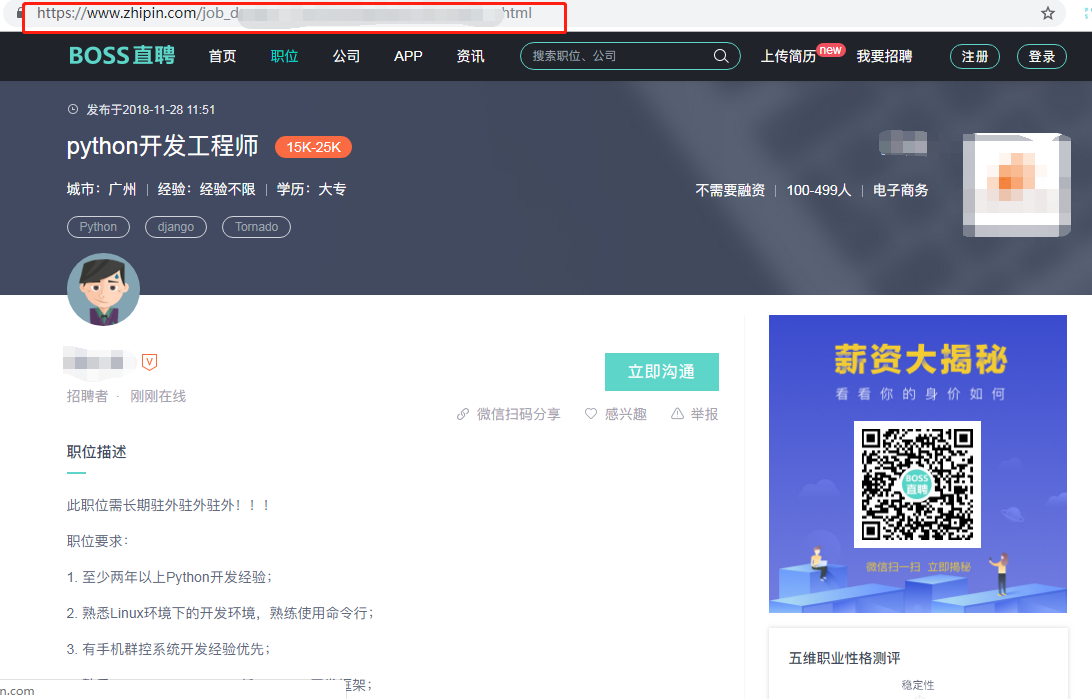1092x699 pixels.
Task: Click 我要招聘 link
Action: [x=884, y=56]
